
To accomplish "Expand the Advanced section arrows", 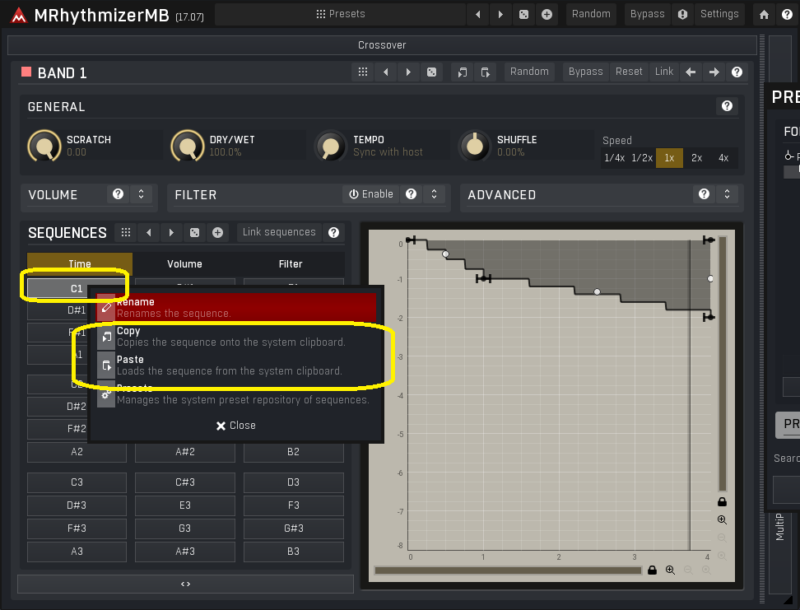I will tap(727, 194).
